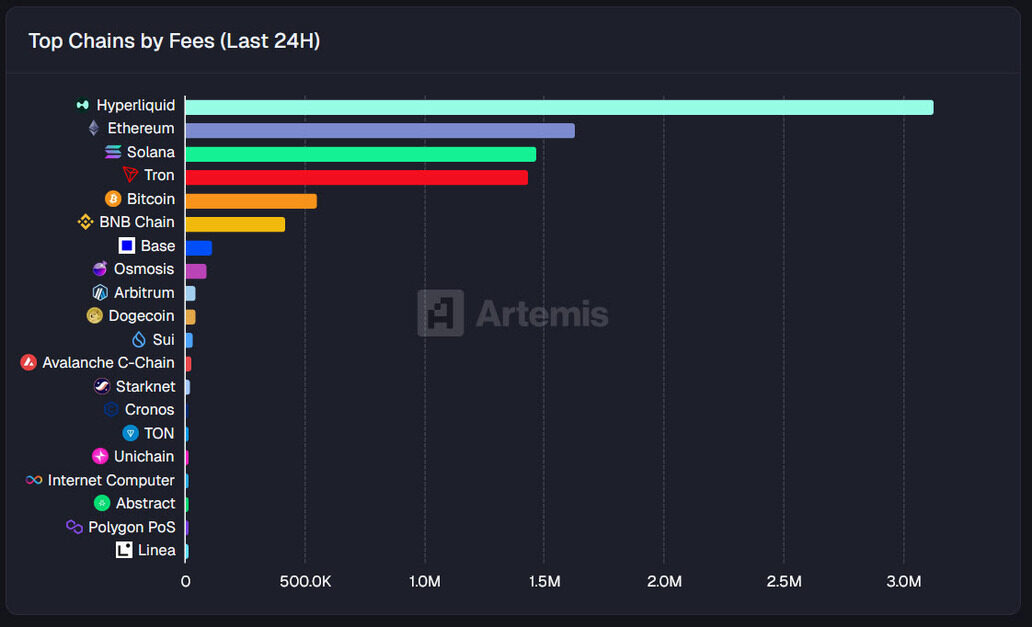Image resolution: width=1032 pixels, height=627 pixels.
Task: Click the 'BNB Chain' label text
Action: (x=137, y=222)
